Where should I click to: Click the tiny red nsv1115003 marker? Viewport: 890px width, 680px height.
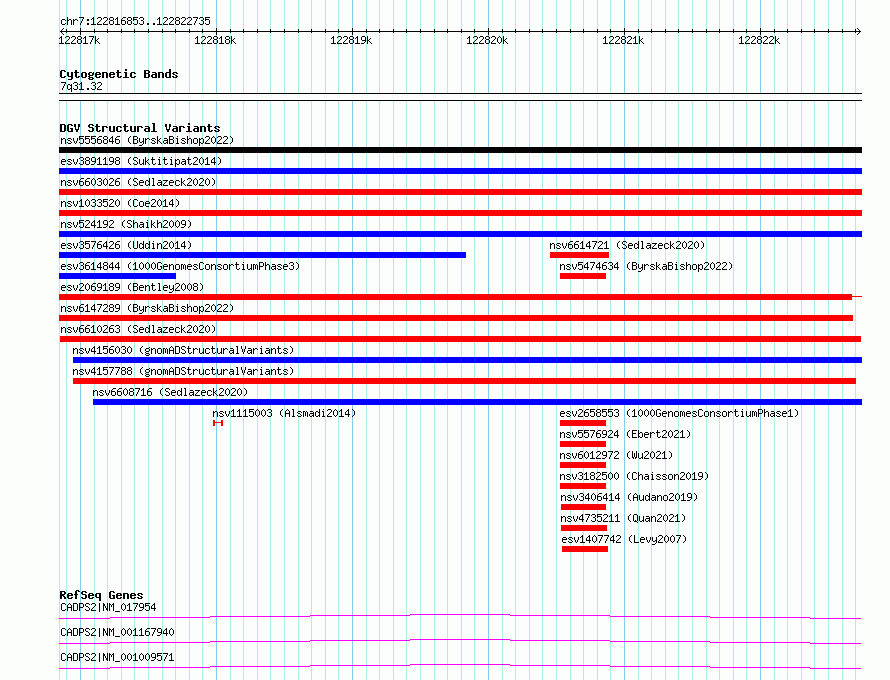(x=218, y=423)
